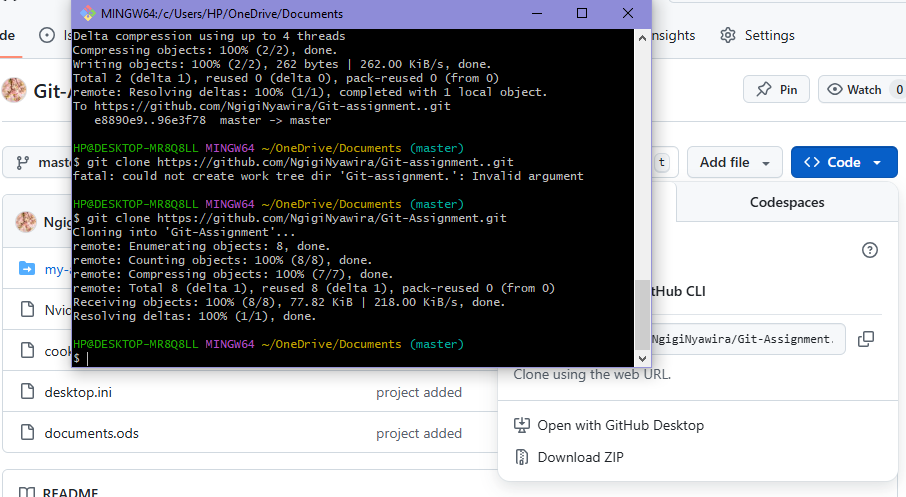
Task: Click the Git Bash logo in the title bar
Action: point(87,13)
